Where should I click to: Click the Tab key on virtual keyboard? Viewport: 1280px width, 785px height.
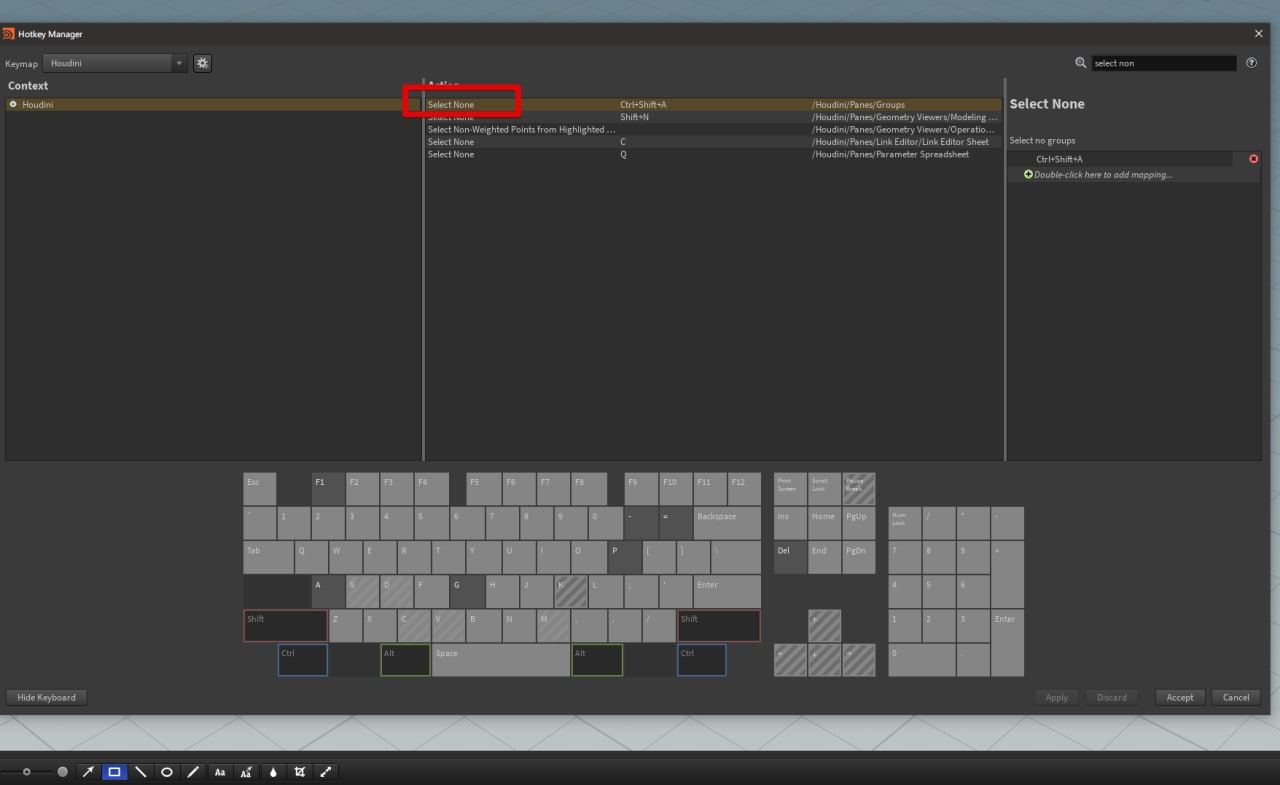pyautogui.click(x=269, y=558)
